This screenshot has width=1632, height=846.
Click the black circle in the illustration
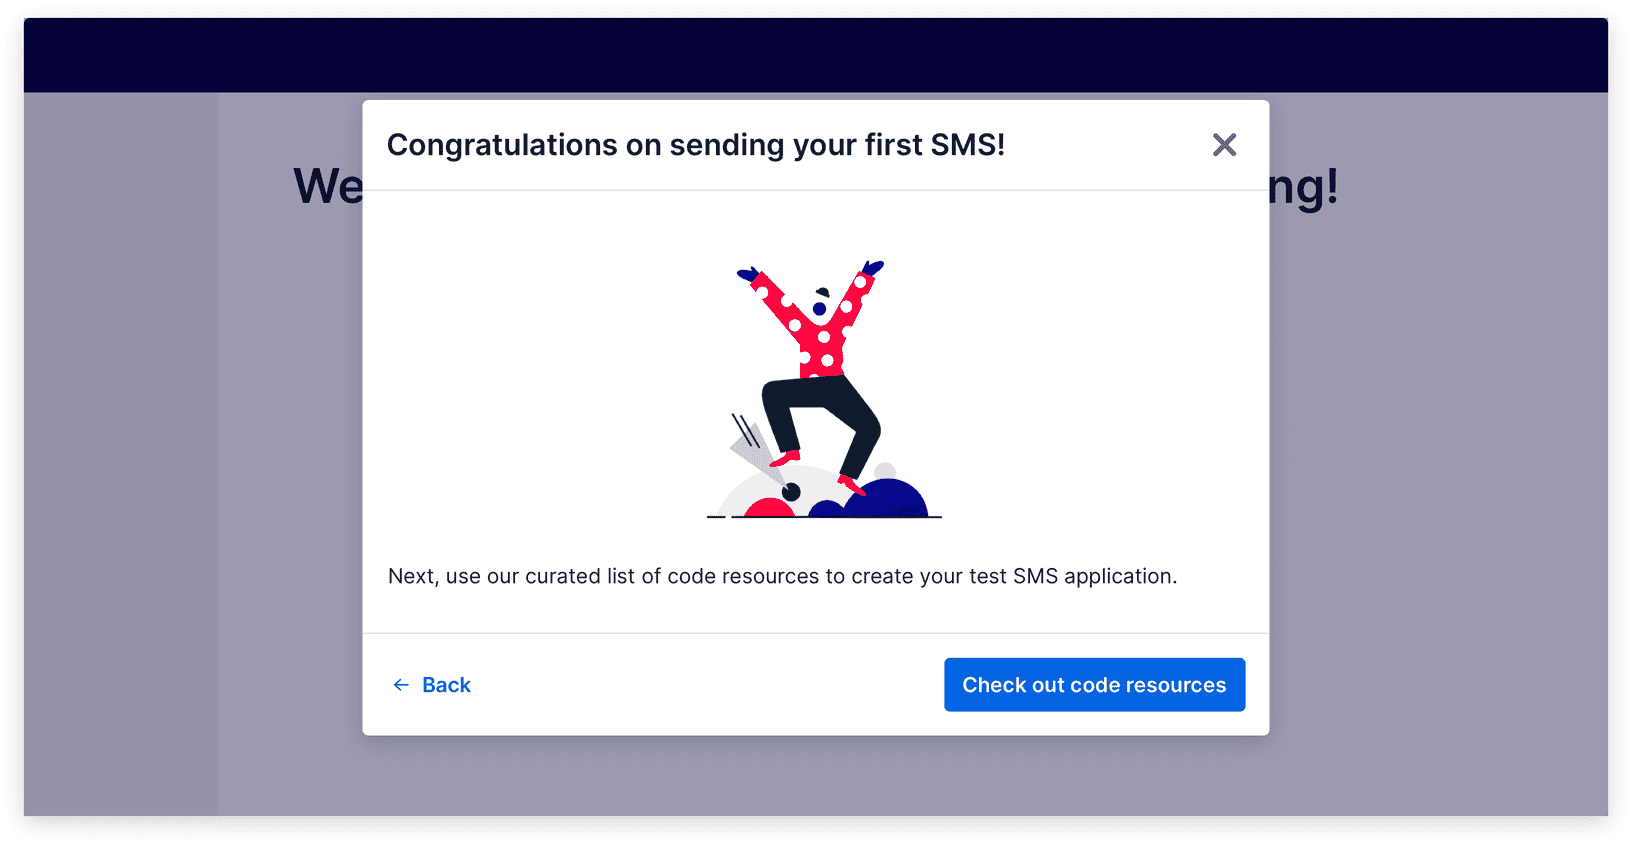(791, 491)
